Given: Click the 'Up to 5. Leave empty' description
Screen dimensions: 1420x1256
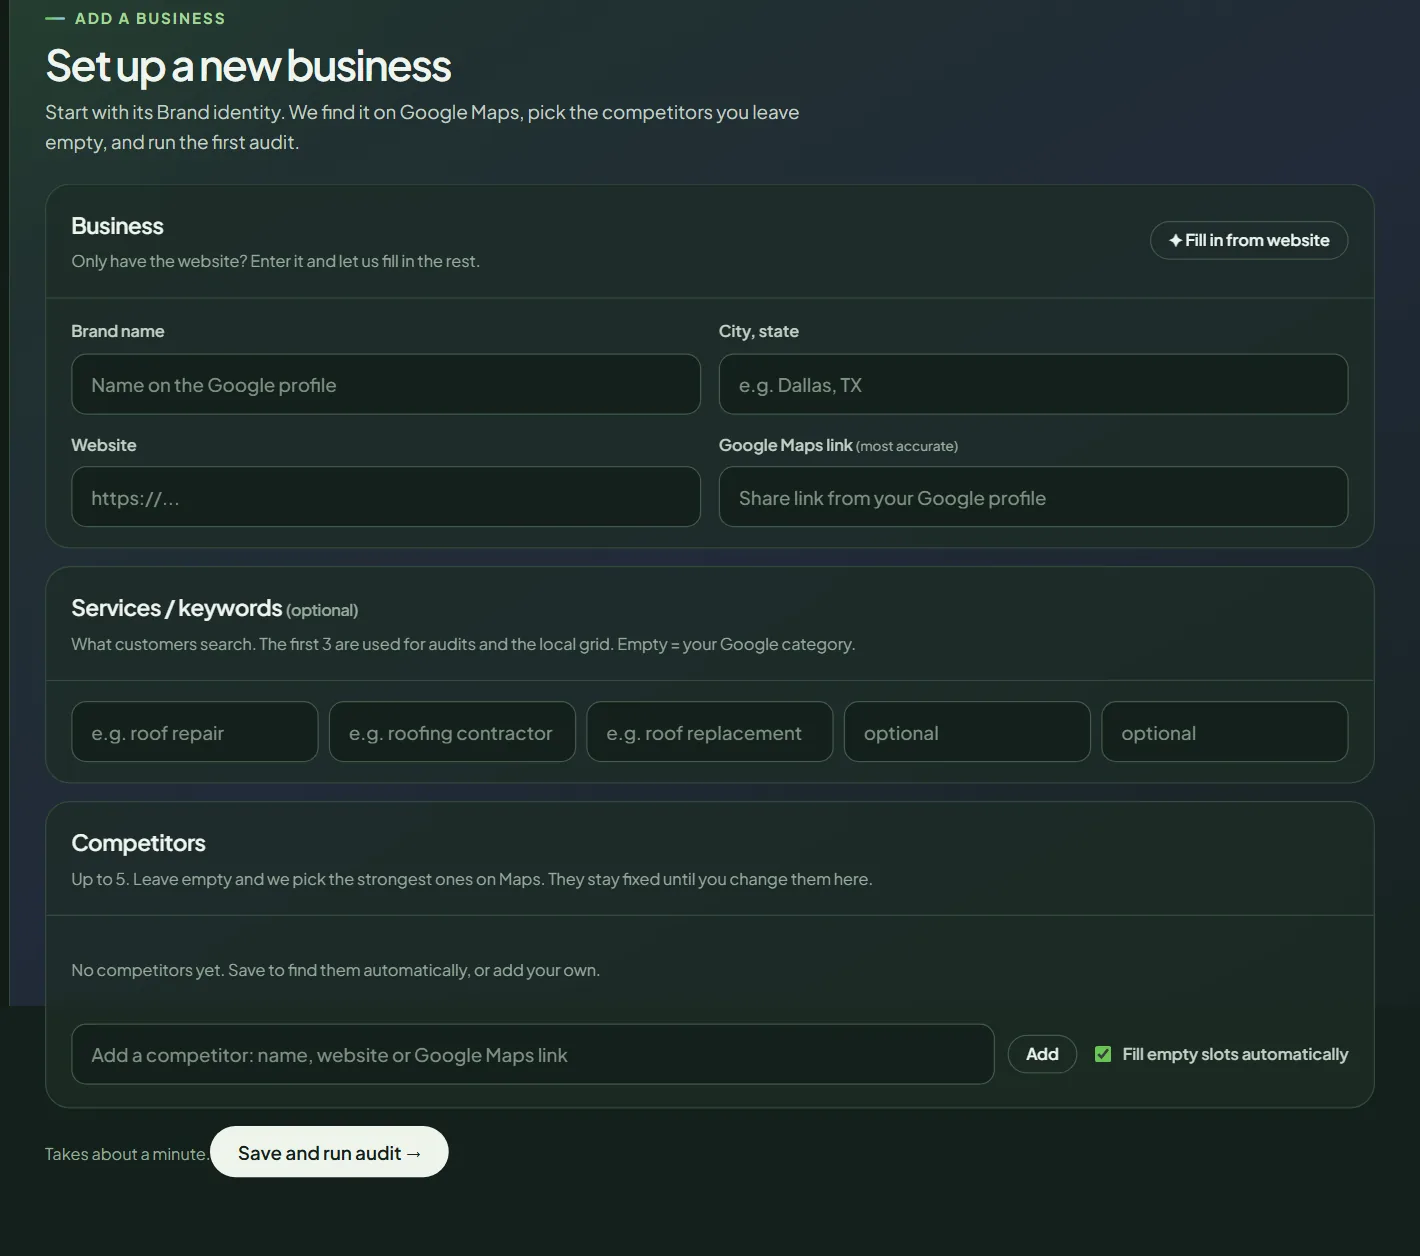Looking at the screenshot, I should coord(471,879).
